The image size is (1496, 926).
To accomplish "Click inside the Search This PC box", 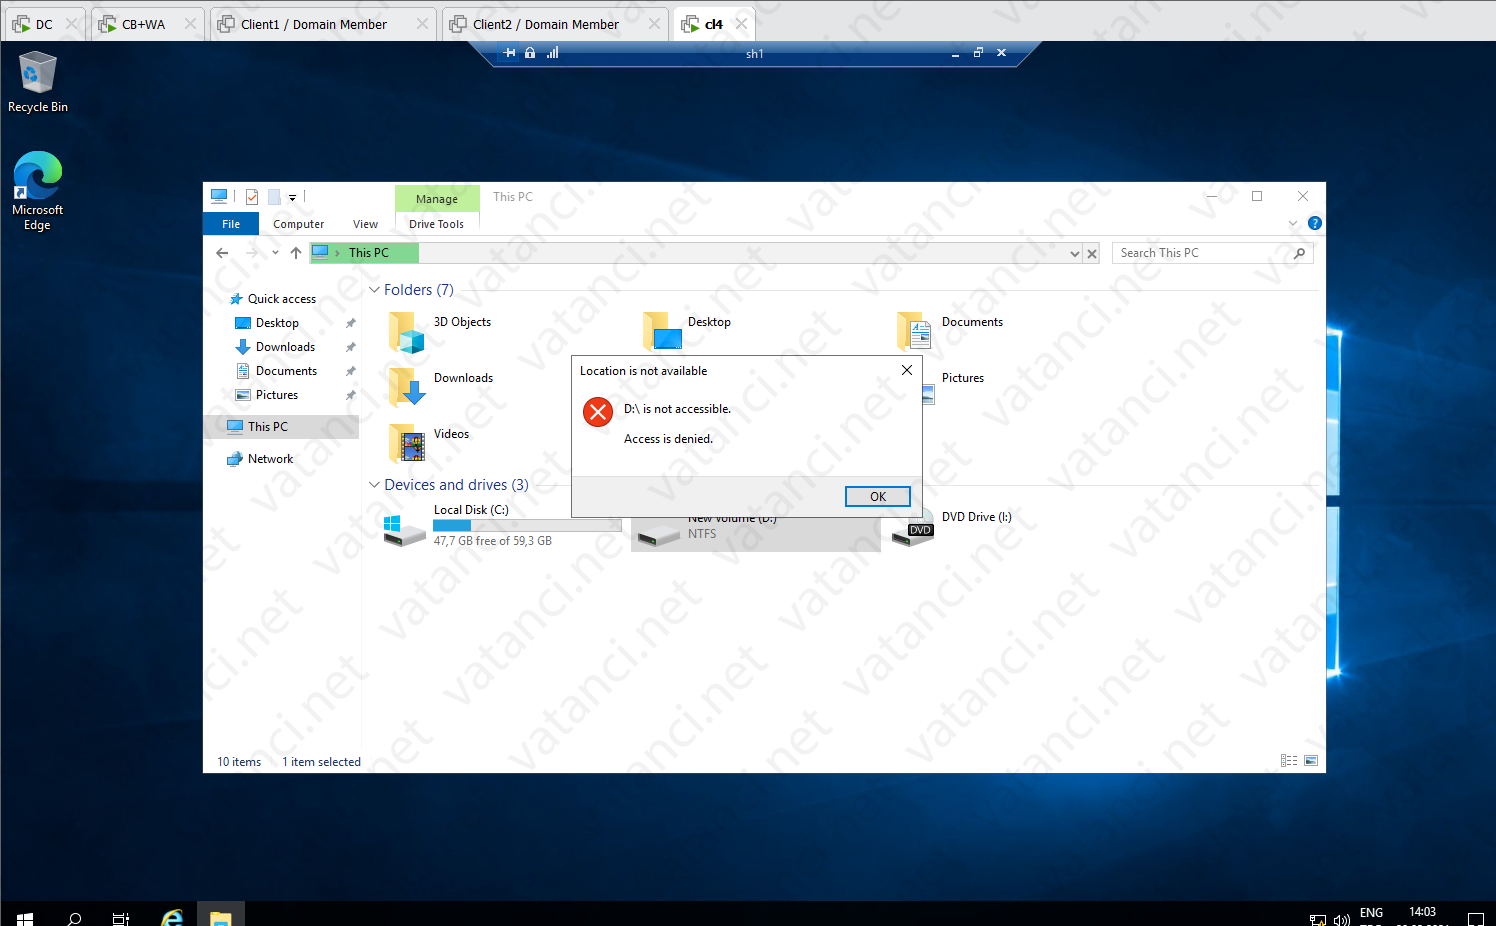I will pyautogui.click(x=1200, y=252).
